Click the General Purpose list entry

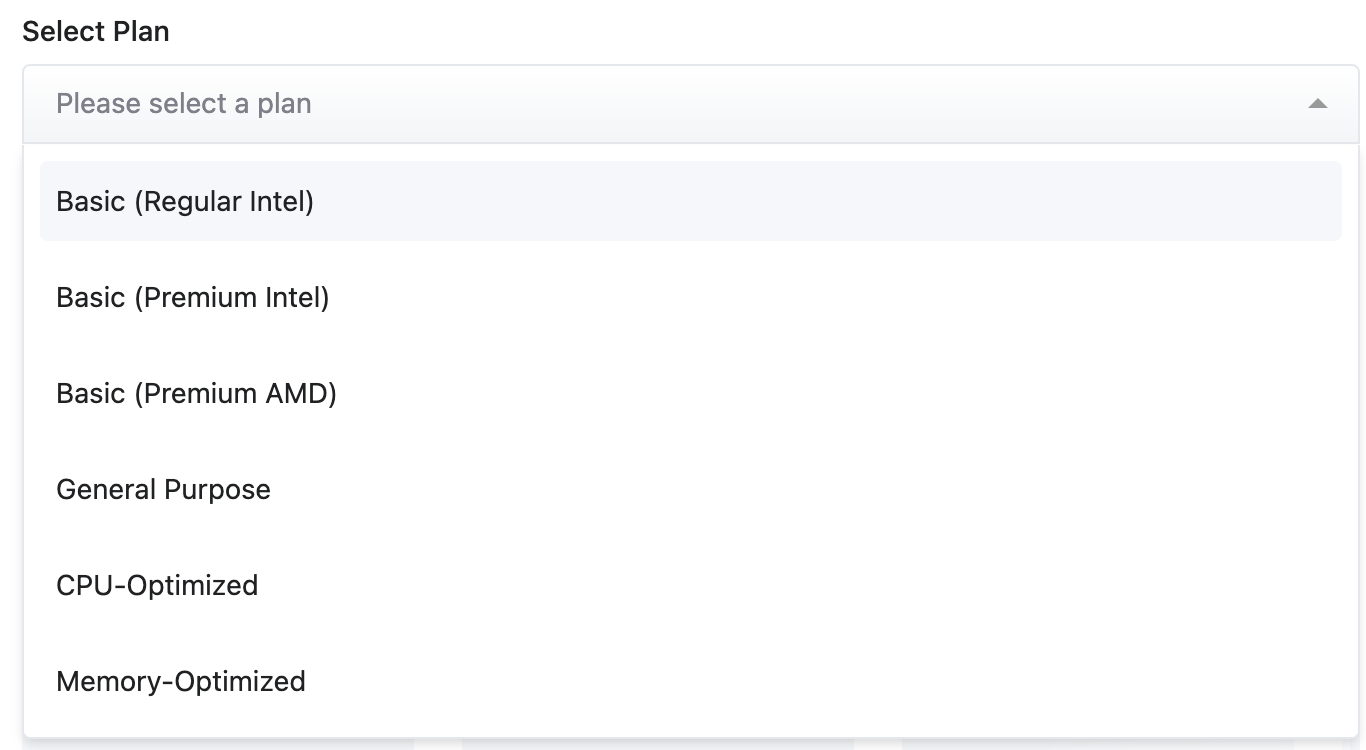point(164,489)
